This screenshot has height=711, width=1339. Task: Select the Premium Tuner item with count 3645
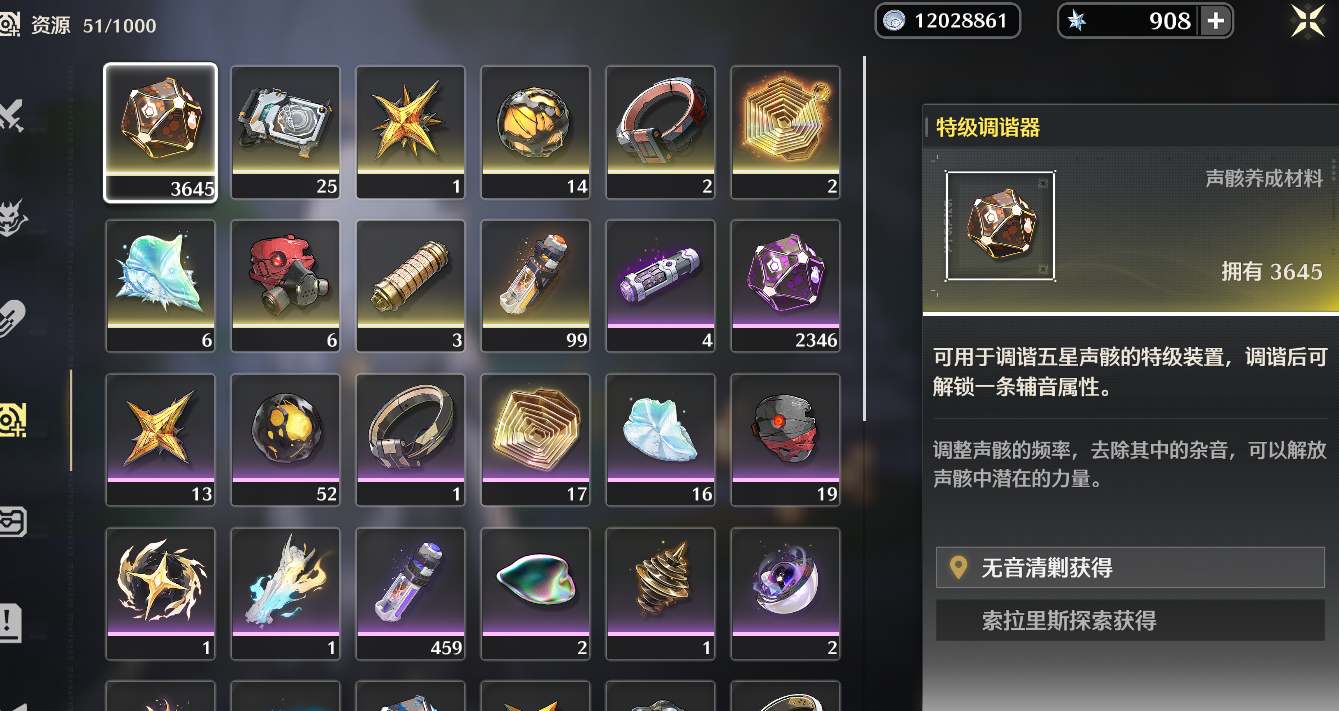click(160, 132)
